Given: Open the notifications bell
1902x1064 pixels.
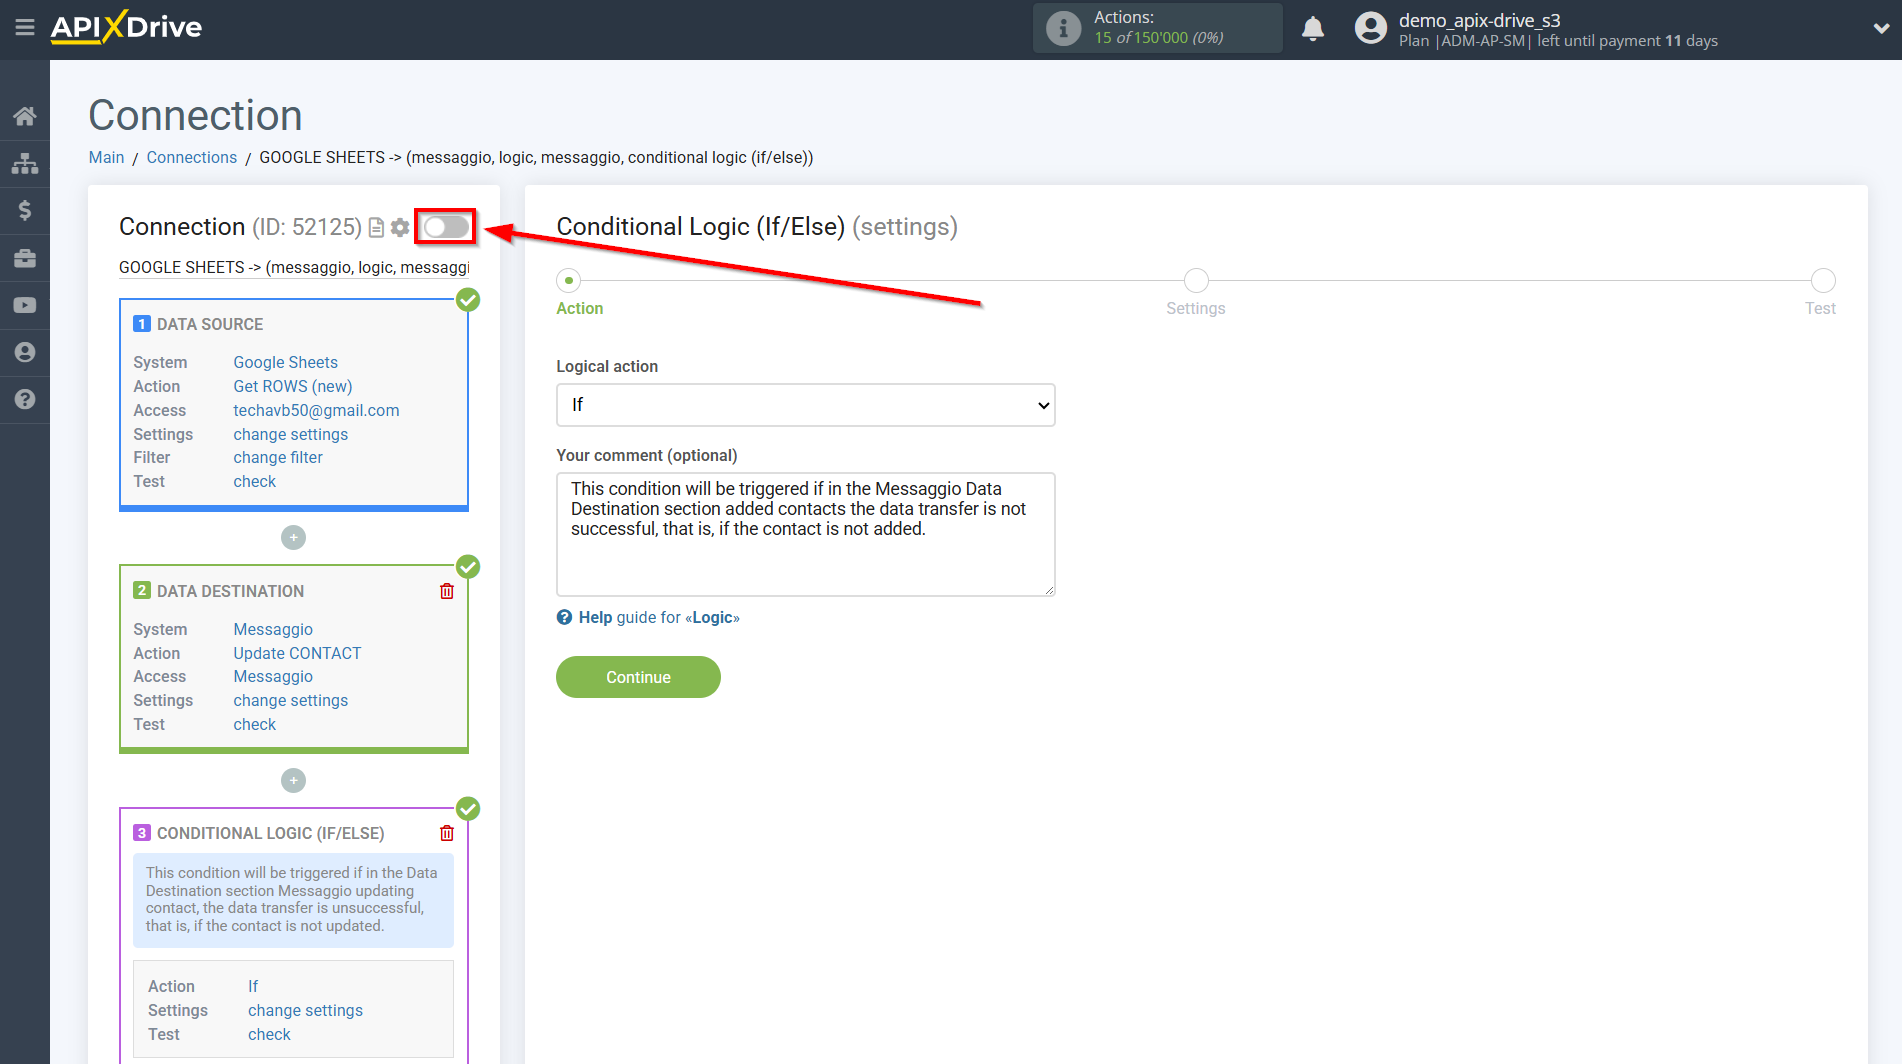Looking at the screenshot, I should (1313, 28).
